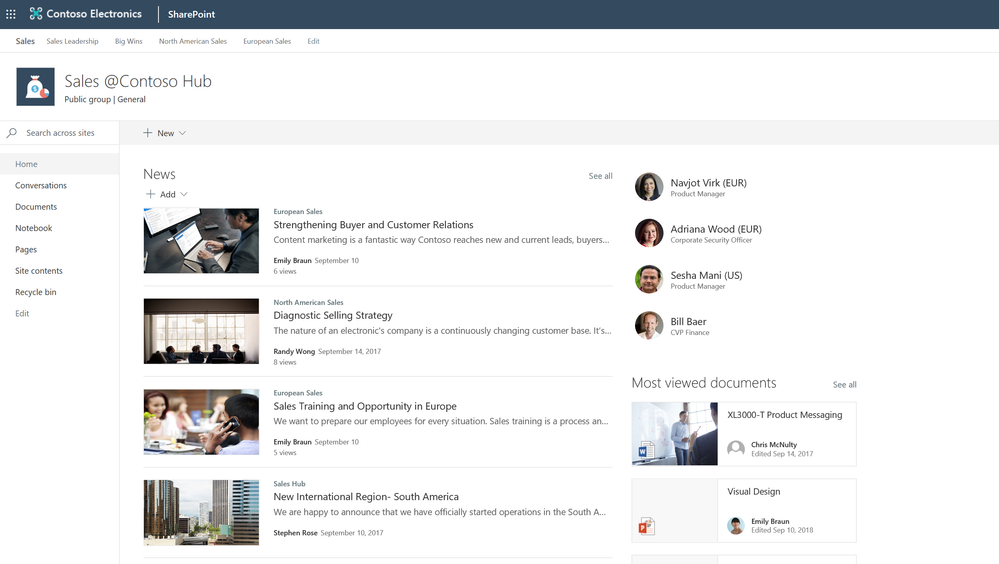This screenshot has height=564, width=999.
Task: Click author Randy Wong
Action: pyautogui.click(x=294, y=351)
